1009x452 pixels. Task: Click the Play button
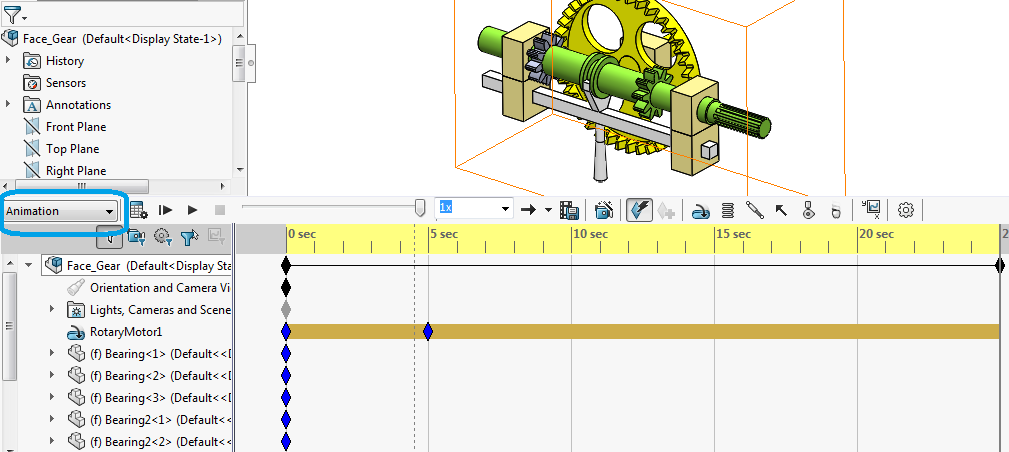click(x=192, y=210)
